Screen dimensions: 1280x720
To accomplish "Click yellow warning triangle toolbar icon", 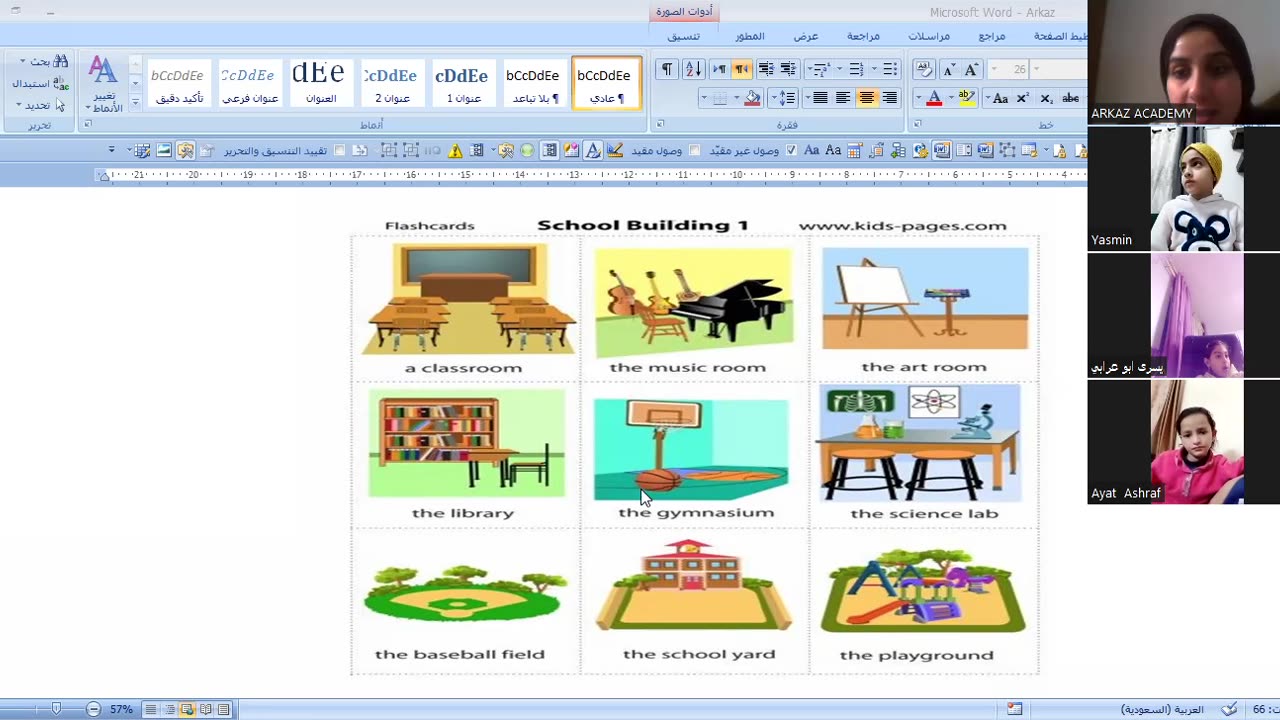I will tap(455, 151).
